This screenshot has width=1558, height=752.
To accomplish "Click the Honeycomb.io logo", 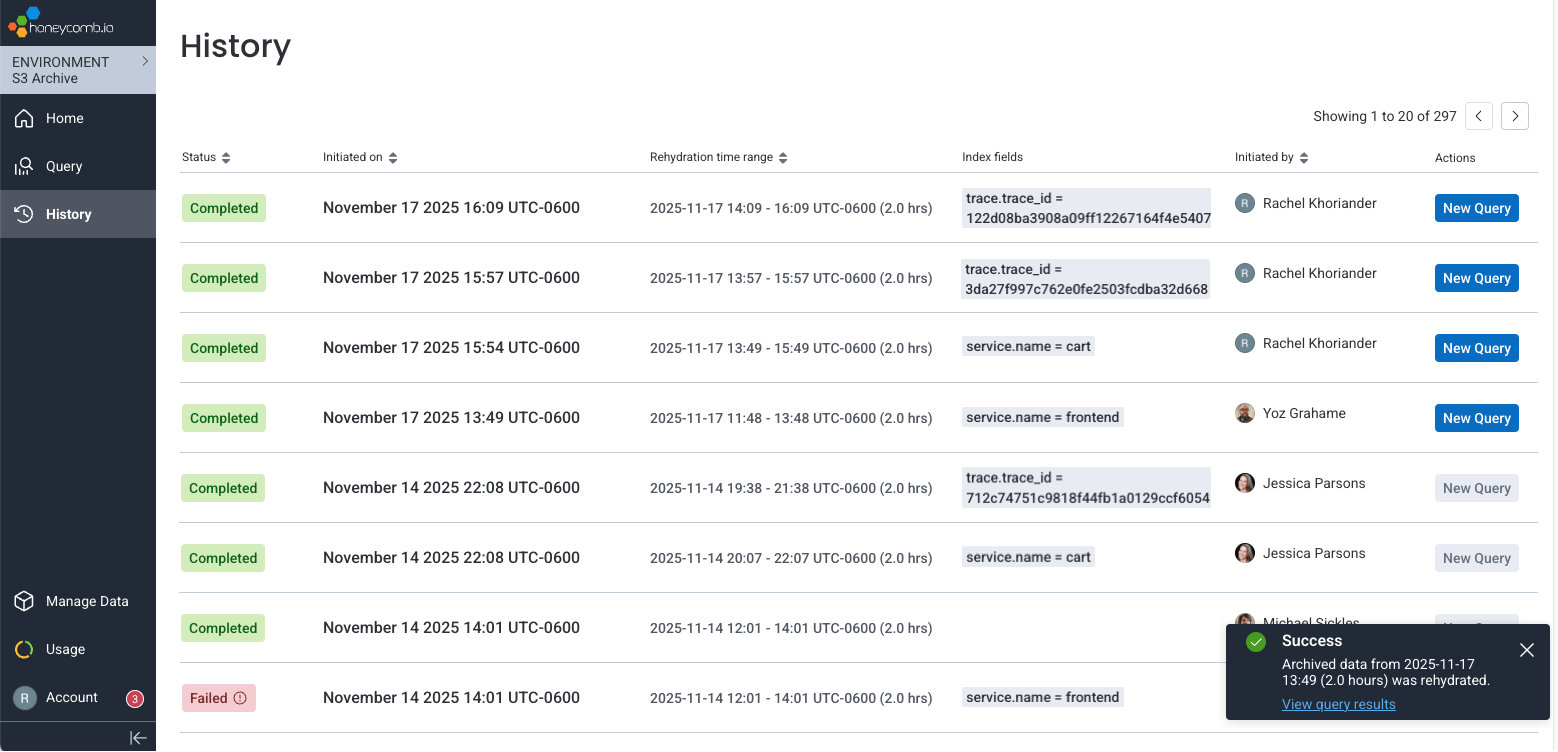I will pos(60,21).
